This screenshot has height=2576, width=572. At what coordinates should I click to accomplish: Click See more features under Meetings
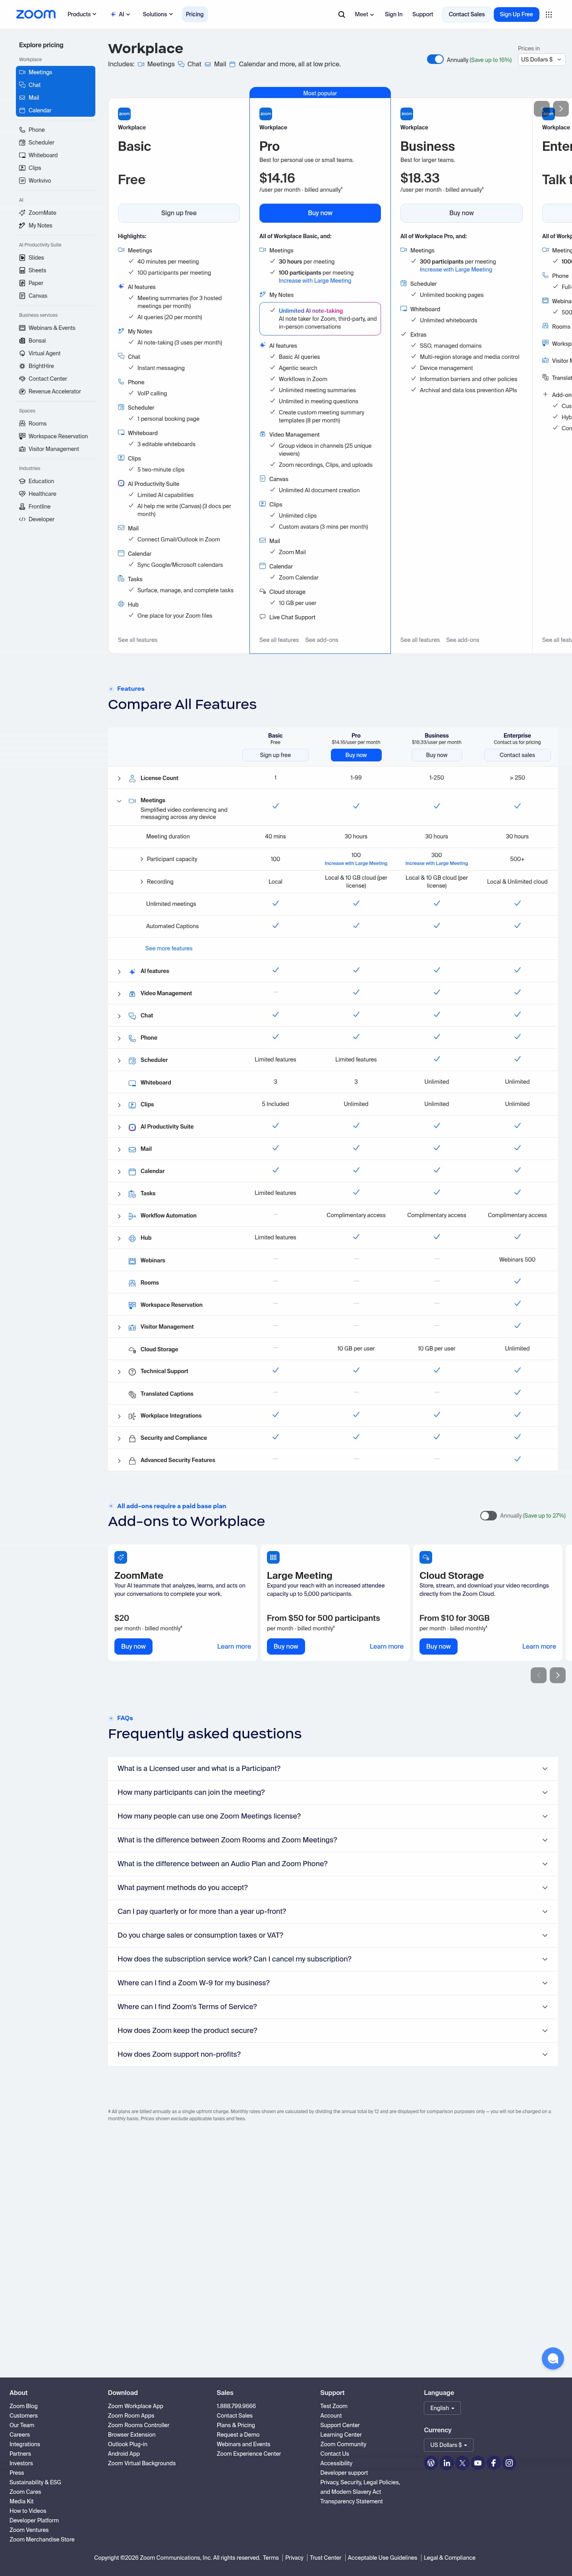tap(169, 948)
